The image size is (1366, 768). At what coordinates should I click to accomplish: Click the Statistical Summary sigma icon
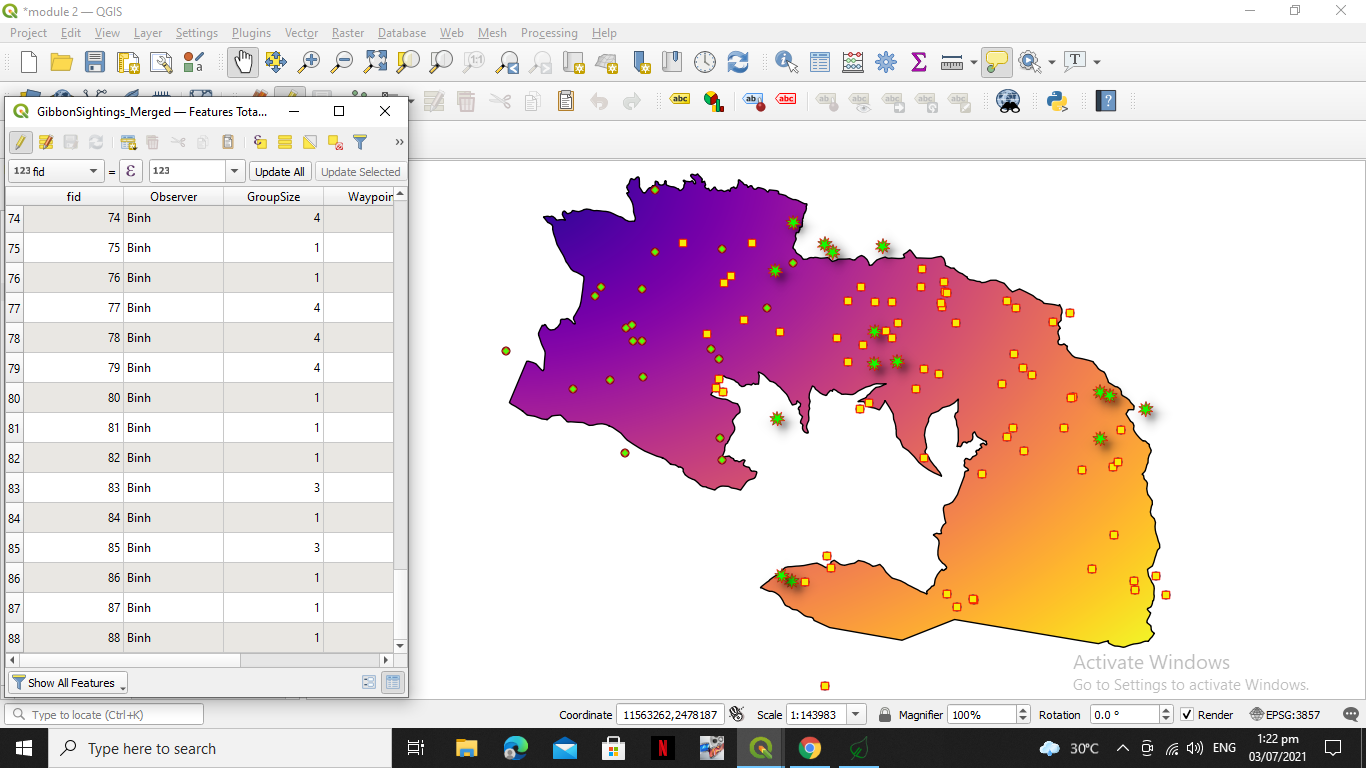[x=918, y=62]
